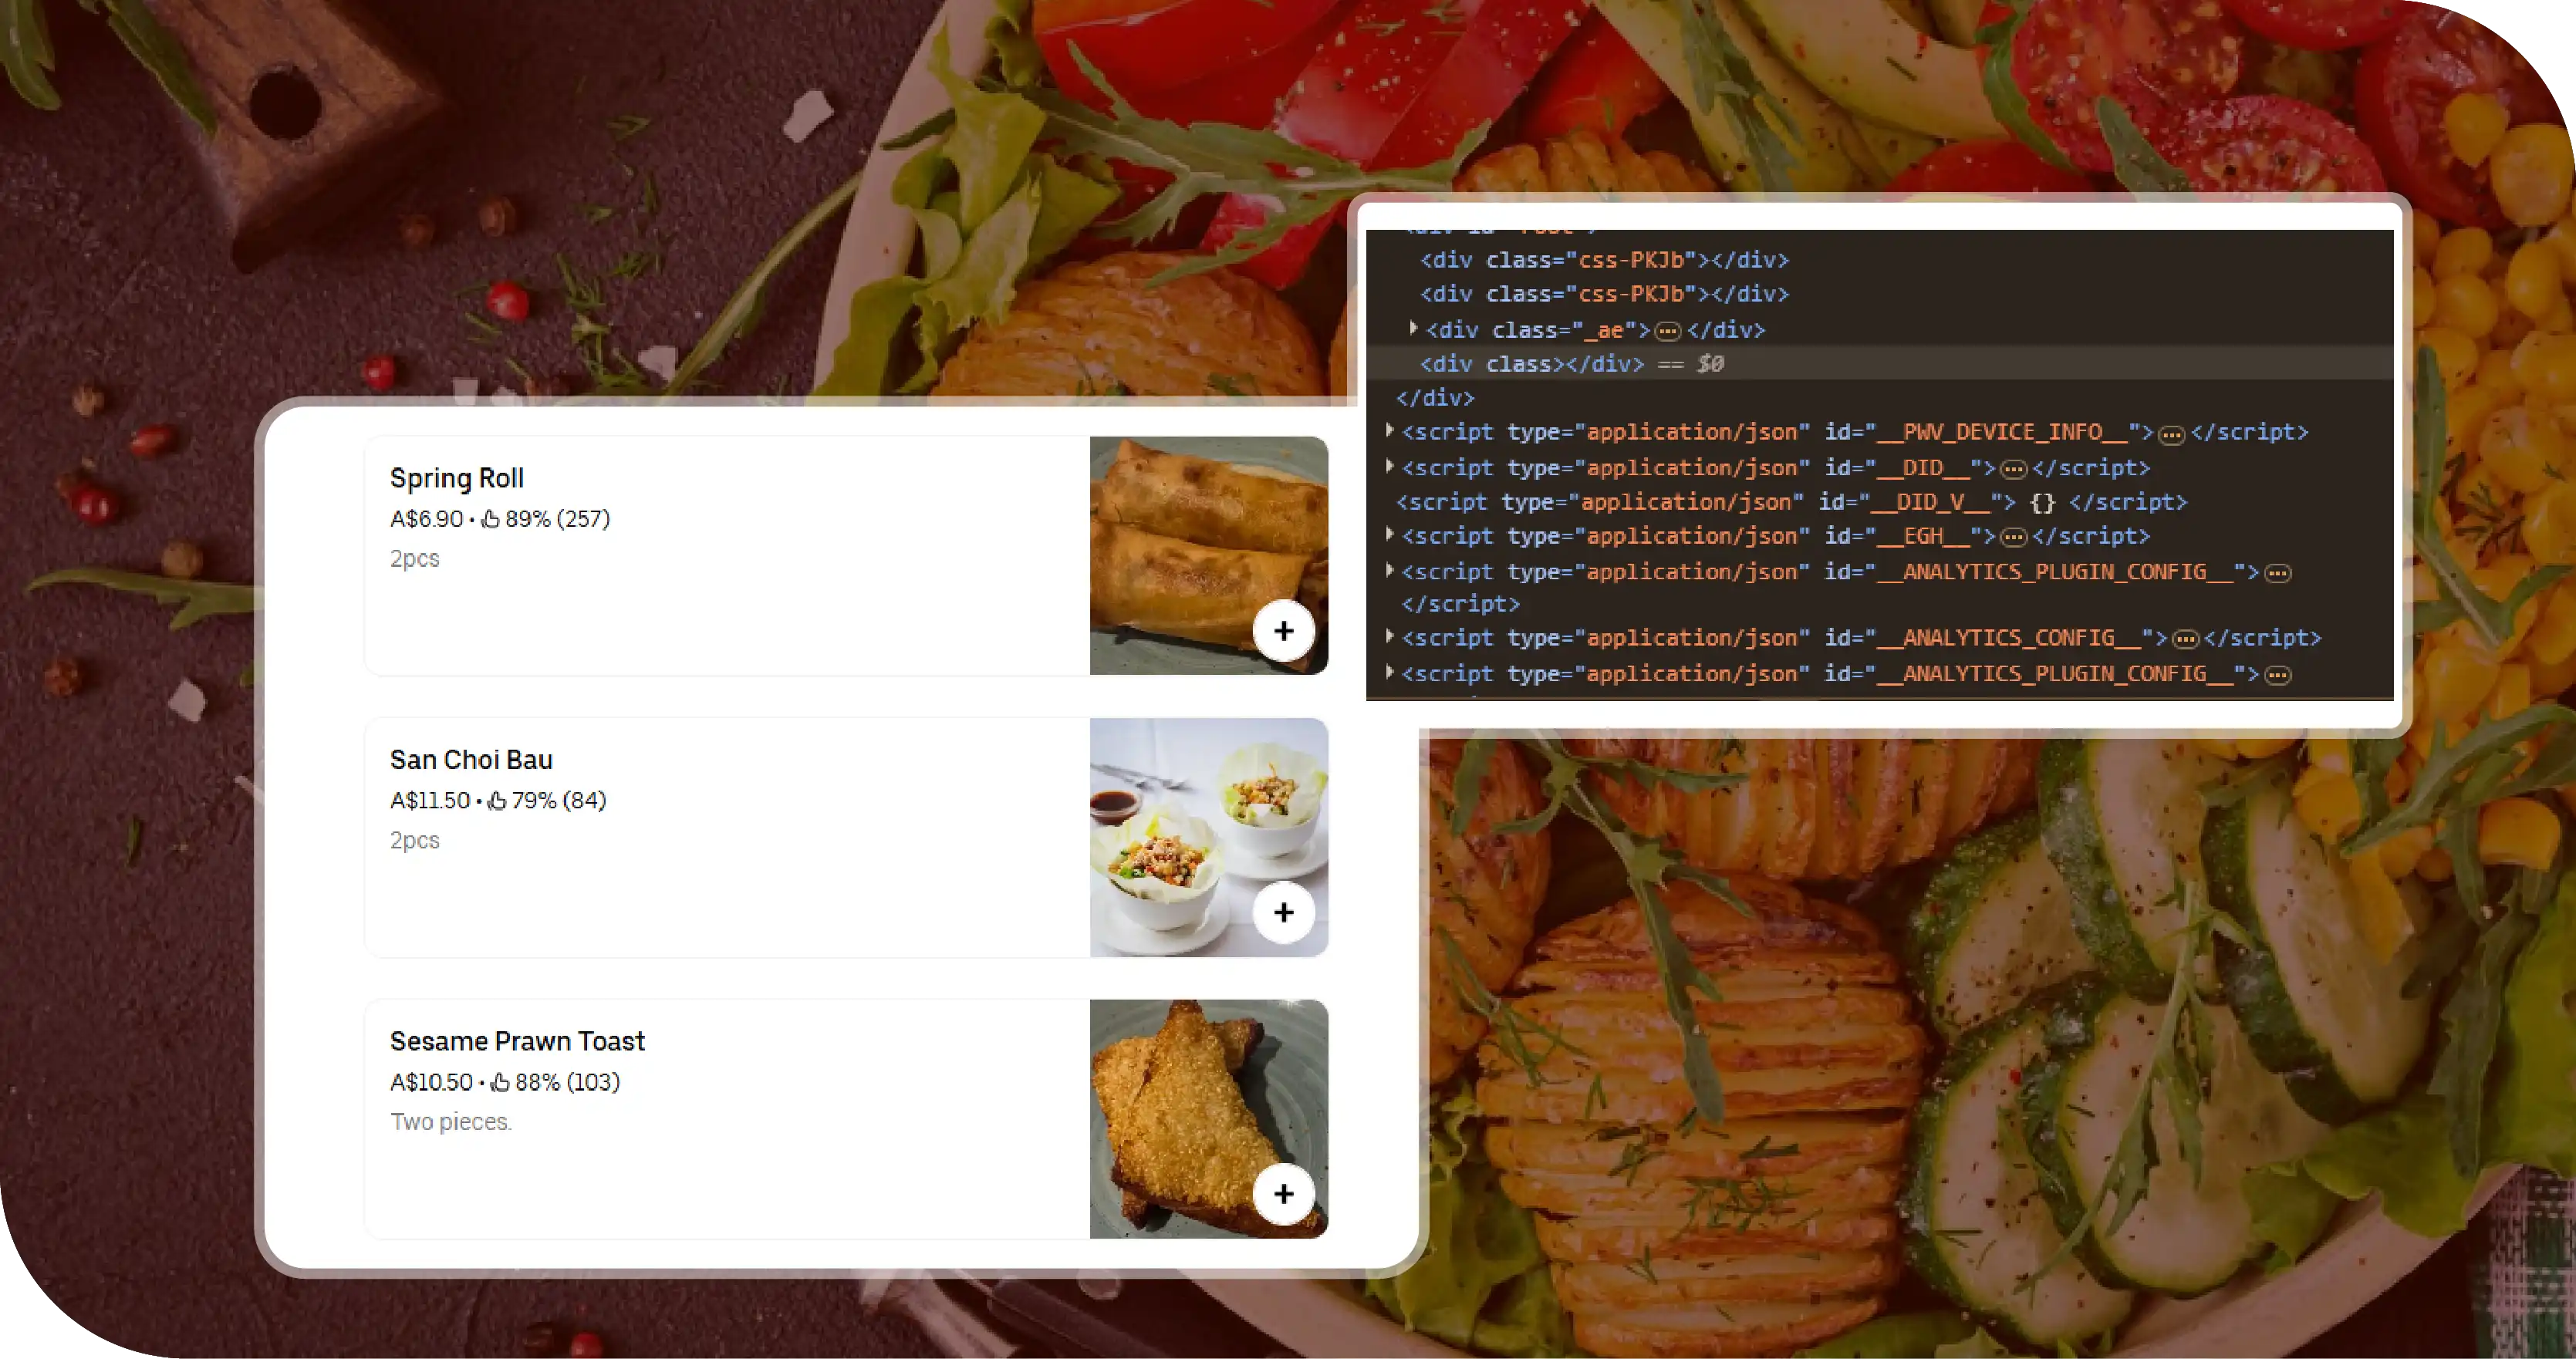The height and width of the screenshot is (1359, 2576).
Task: Open the Spring Roll food photo
Action: tap(1209, 555)
